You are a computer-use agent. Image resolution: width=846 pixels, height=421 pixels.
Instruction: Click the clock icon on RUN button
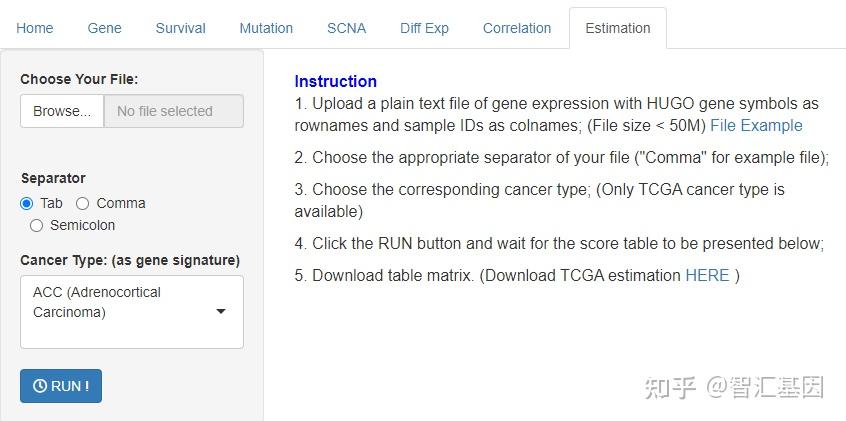[40, 386]
